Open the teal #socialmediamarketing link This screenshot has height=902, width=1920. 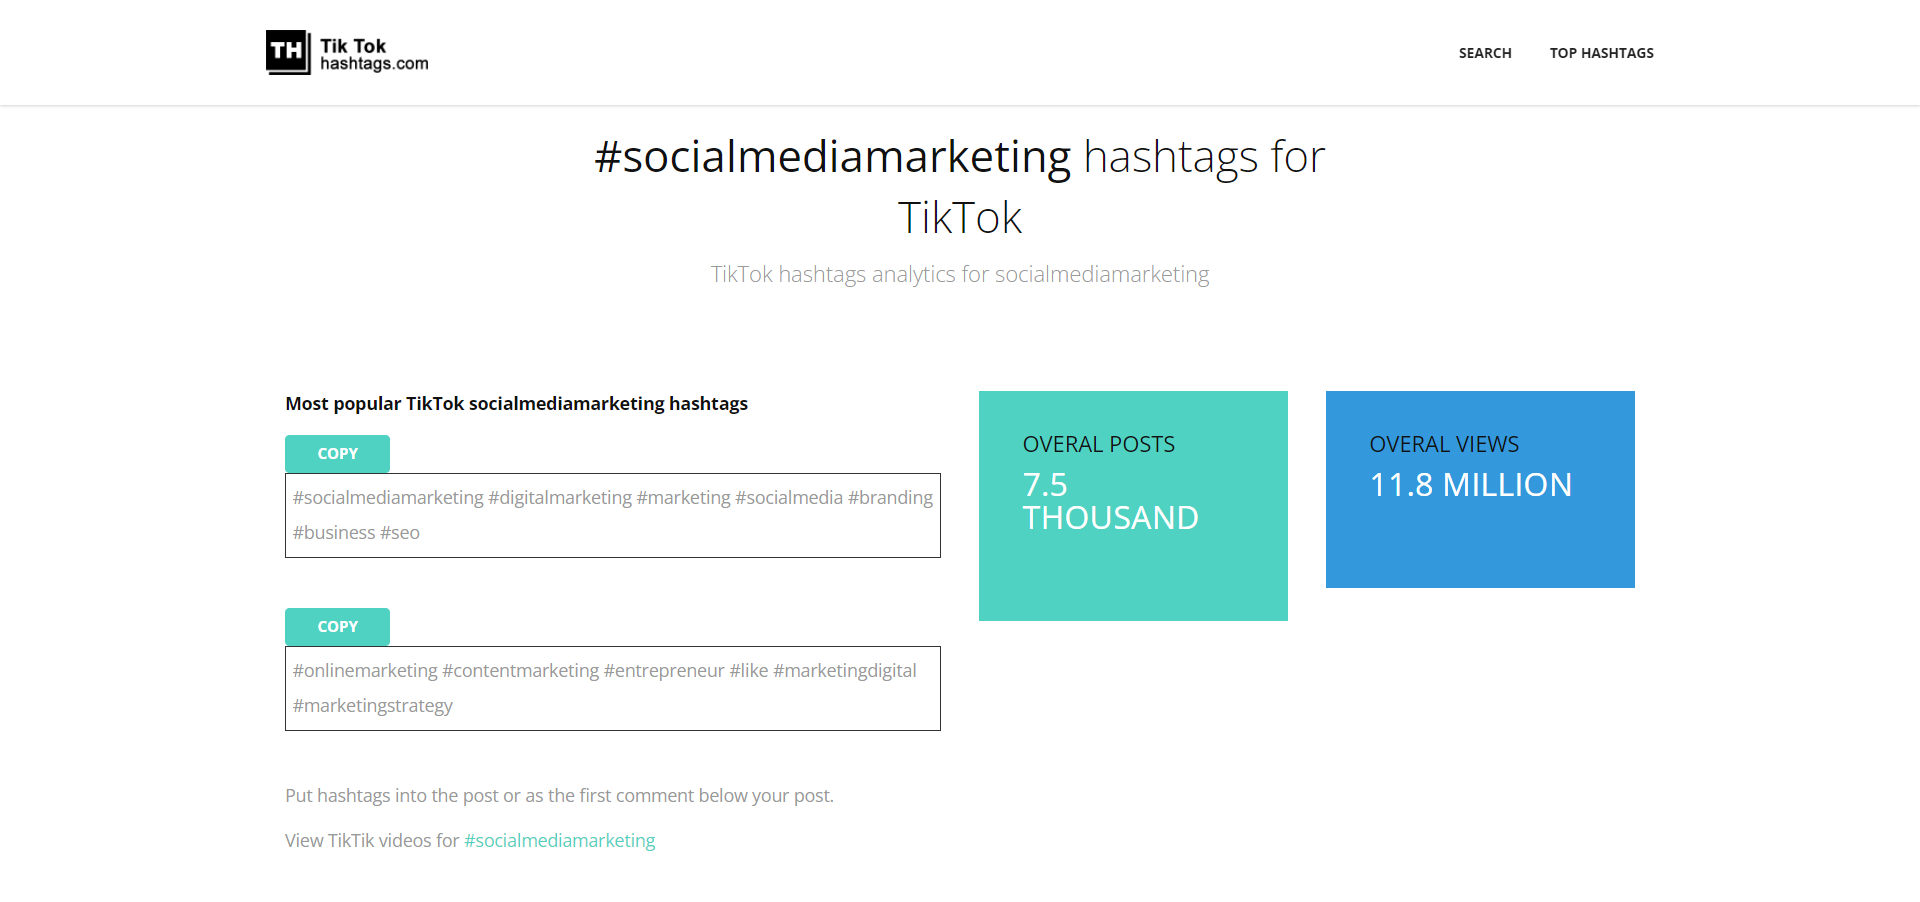coord(559,841)
